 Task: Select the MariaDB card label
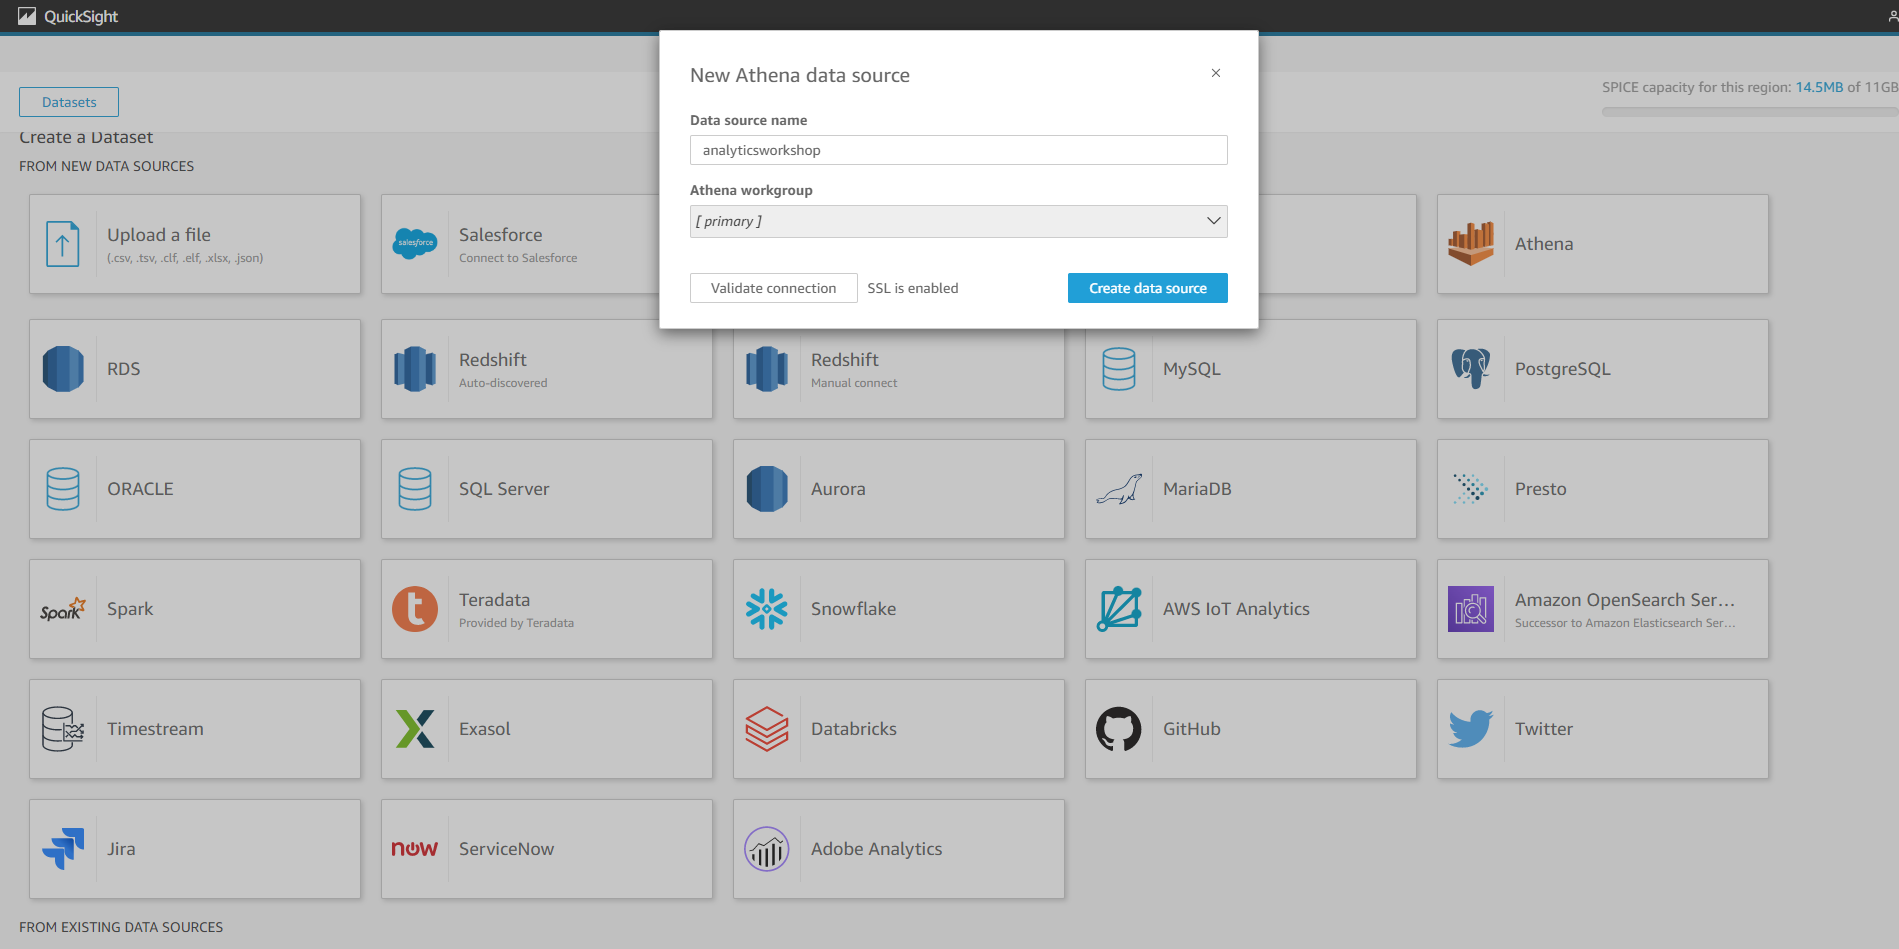point(1197,489)
